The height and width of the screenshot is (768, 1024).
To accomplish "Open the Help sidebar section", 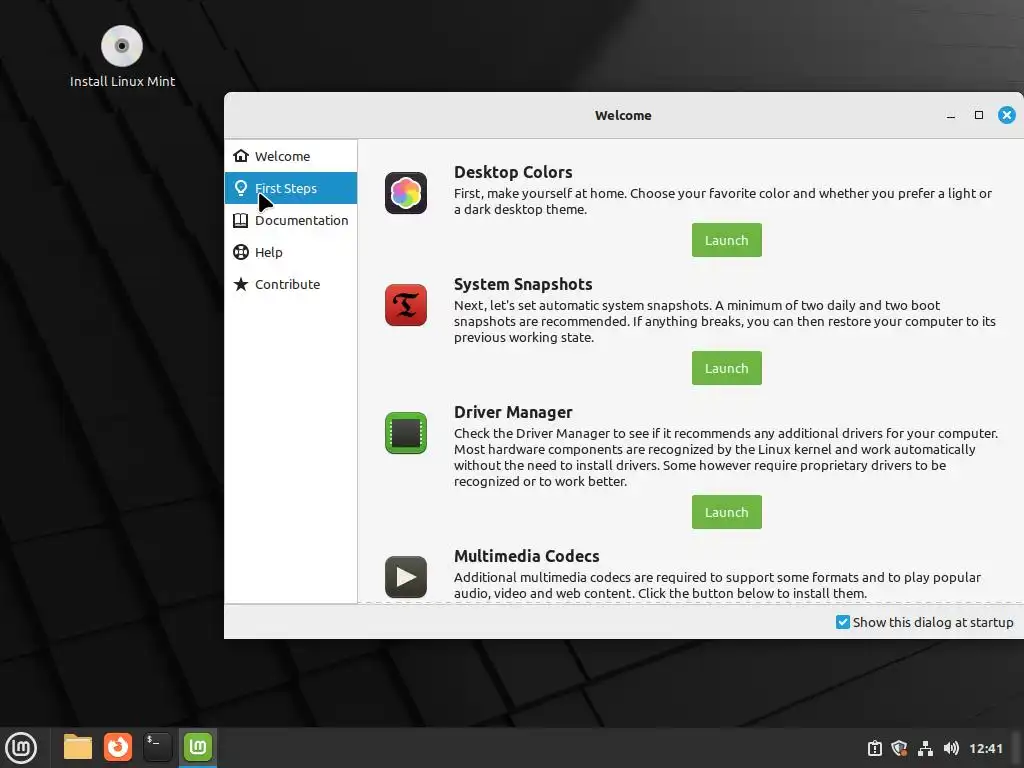I will point(291,252).
